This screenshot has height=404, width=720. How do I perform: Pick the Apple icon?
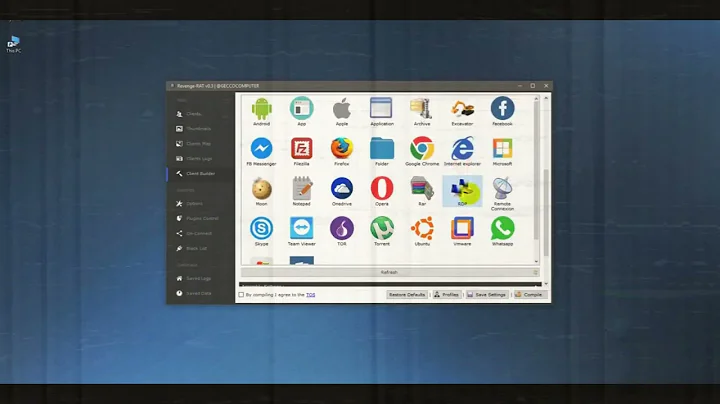342,111
